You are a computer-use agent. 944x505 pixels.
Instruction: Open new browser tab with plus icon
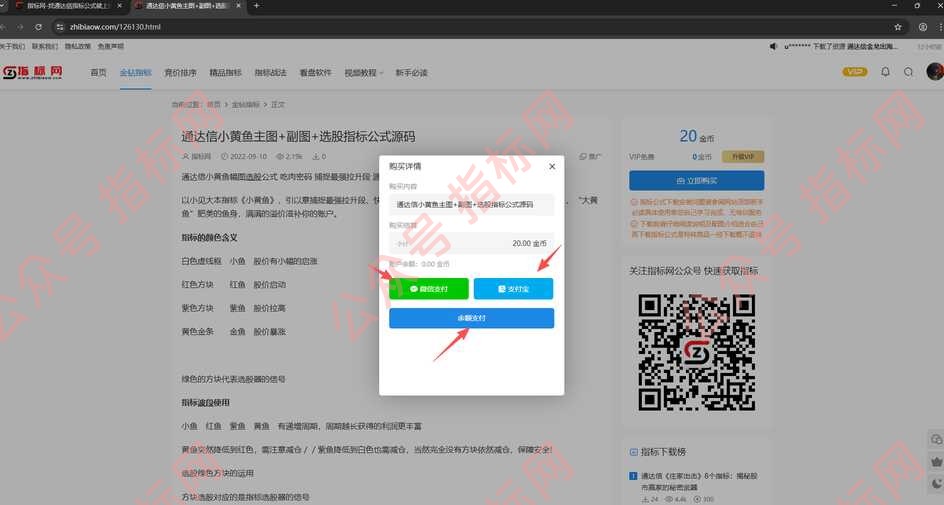257,6
